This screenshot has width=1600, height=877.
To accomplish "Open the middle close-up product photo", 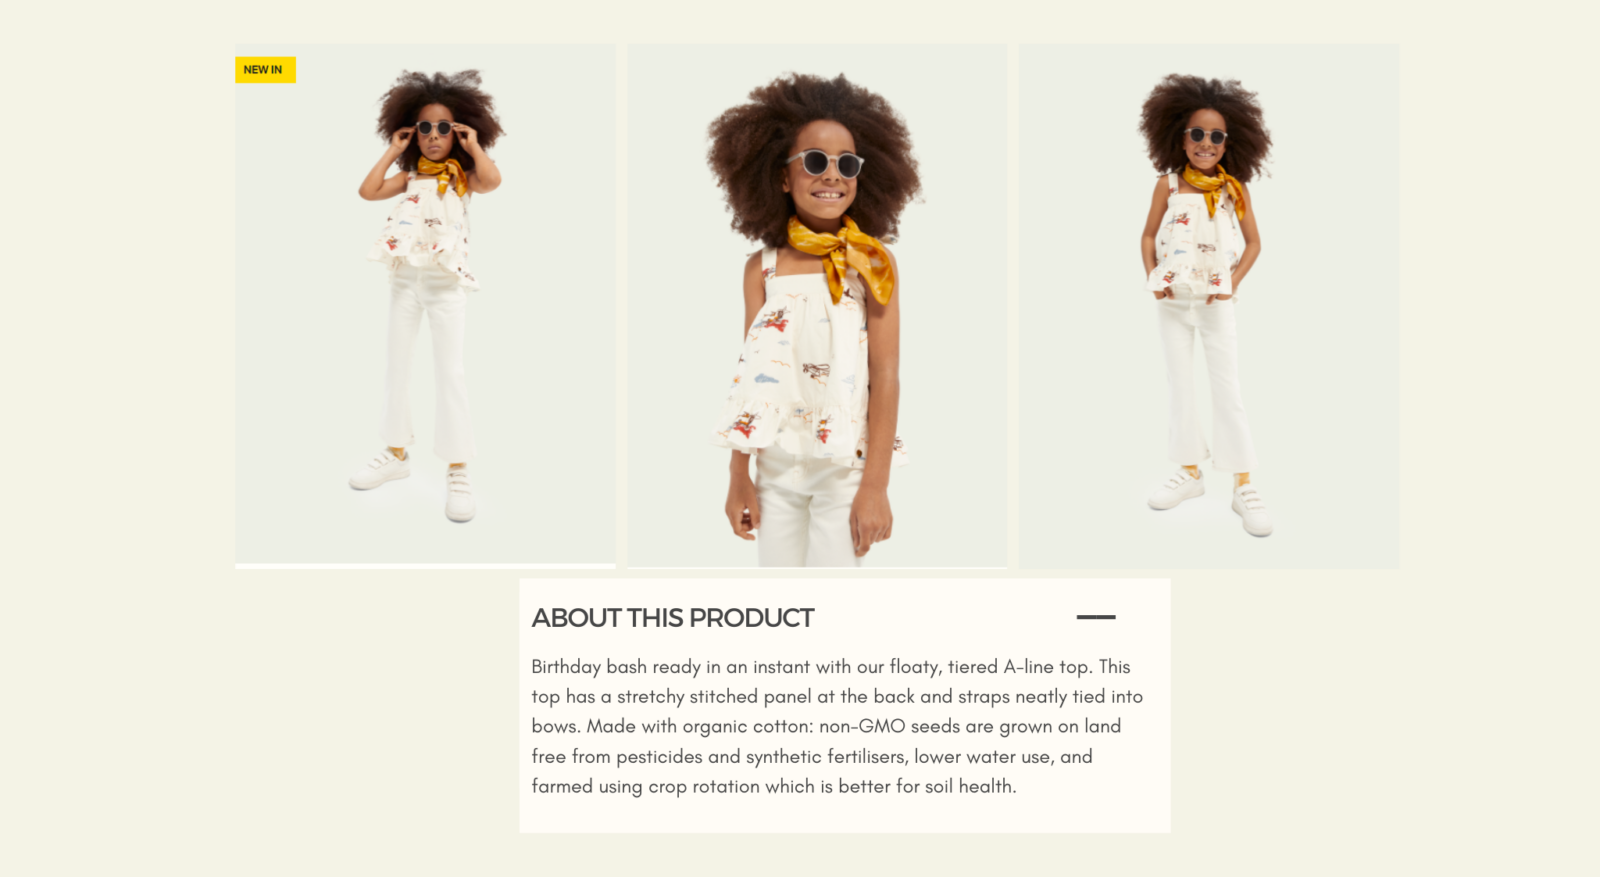I will coord(817,305).
